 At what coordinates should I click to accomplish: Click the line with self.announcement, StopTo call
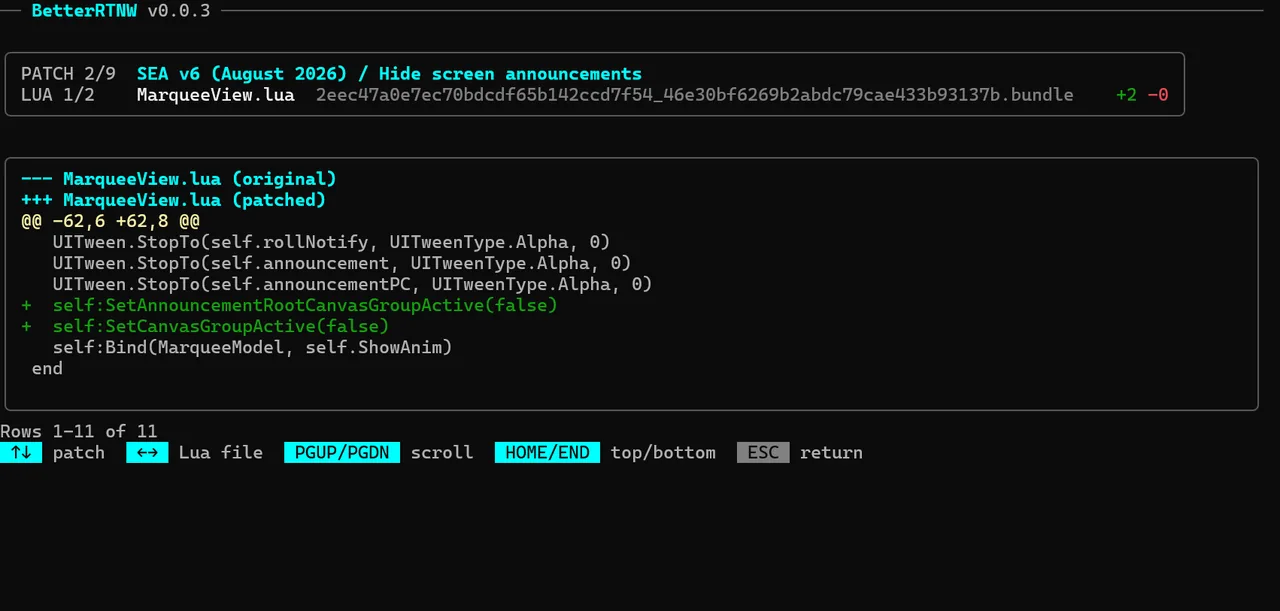point(342,263)
